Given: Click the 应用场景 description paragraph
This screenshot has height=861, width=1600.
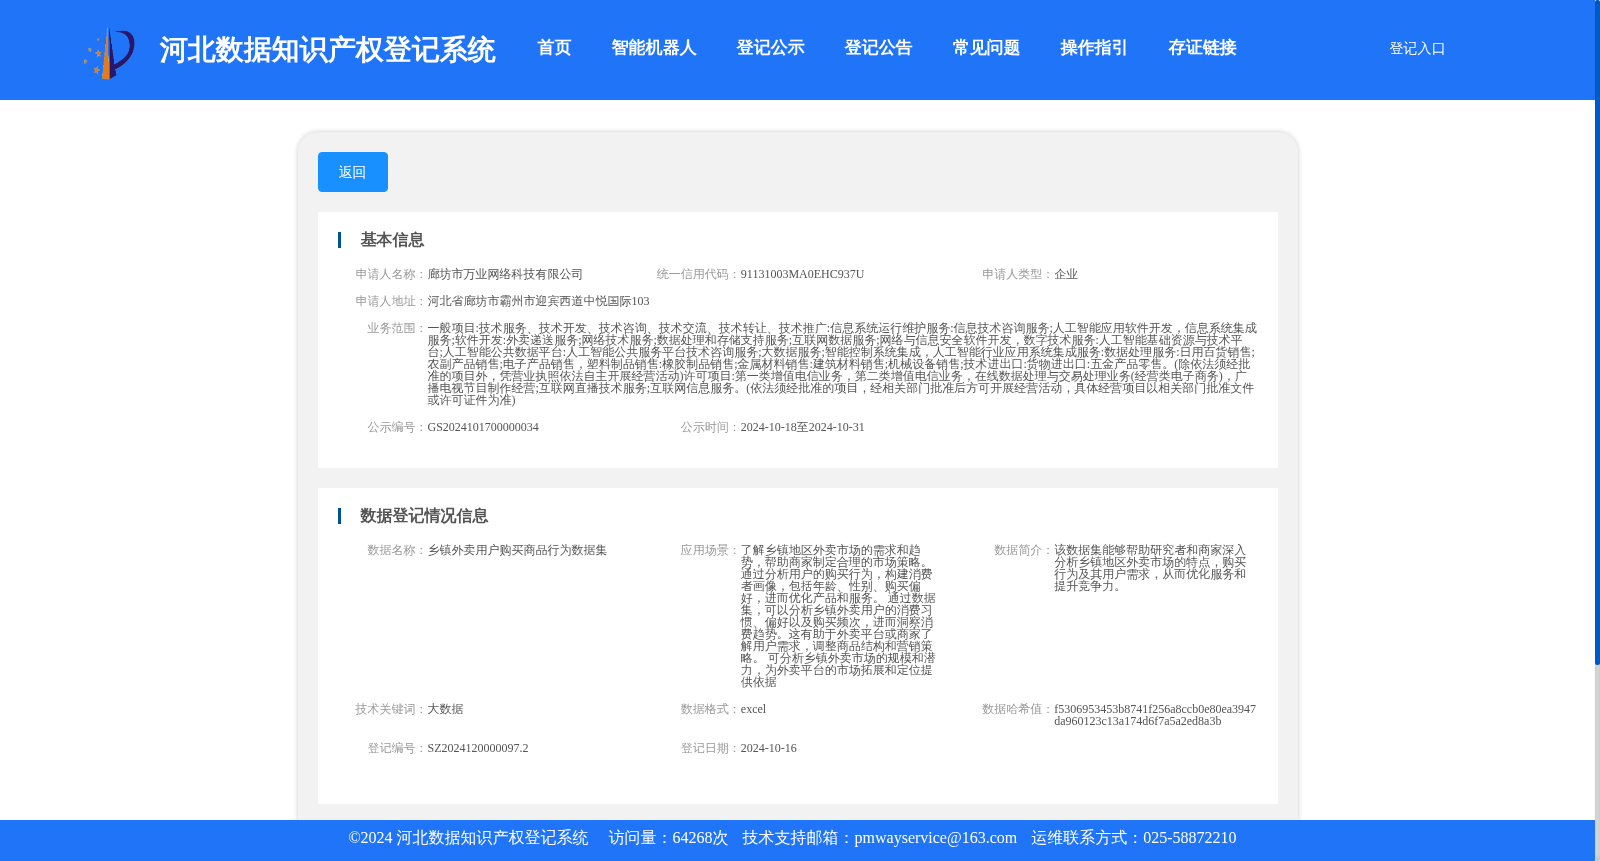Looking at the screenshot, I should [838, 616].
